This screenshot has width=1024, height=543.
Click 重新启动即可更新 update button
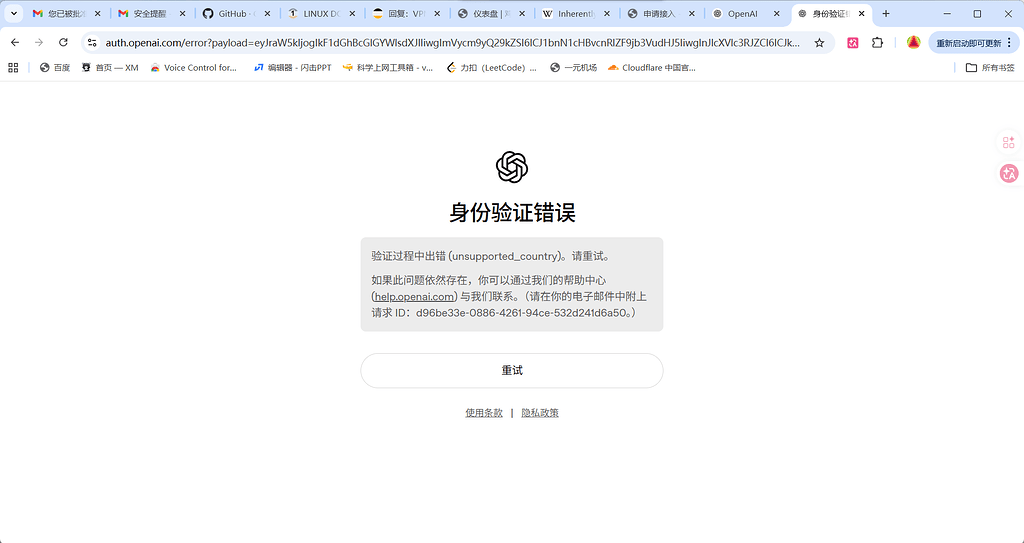click(968, 43)
